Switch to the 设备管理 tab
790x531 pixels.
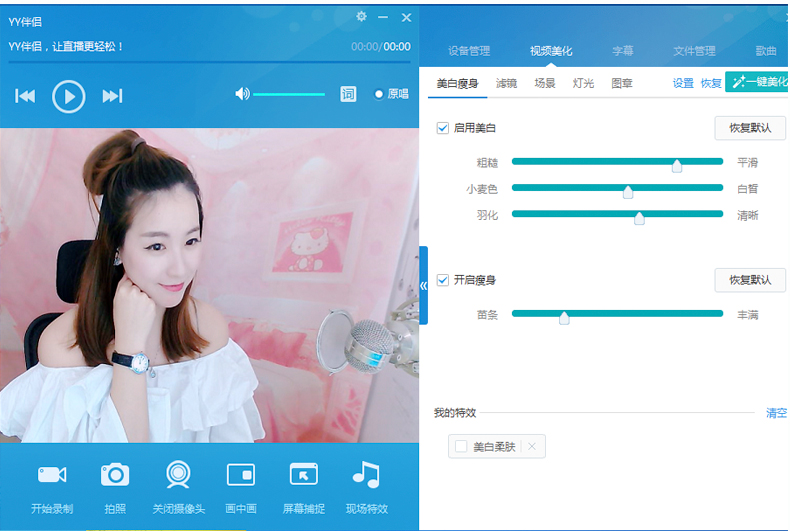point(469,51)
